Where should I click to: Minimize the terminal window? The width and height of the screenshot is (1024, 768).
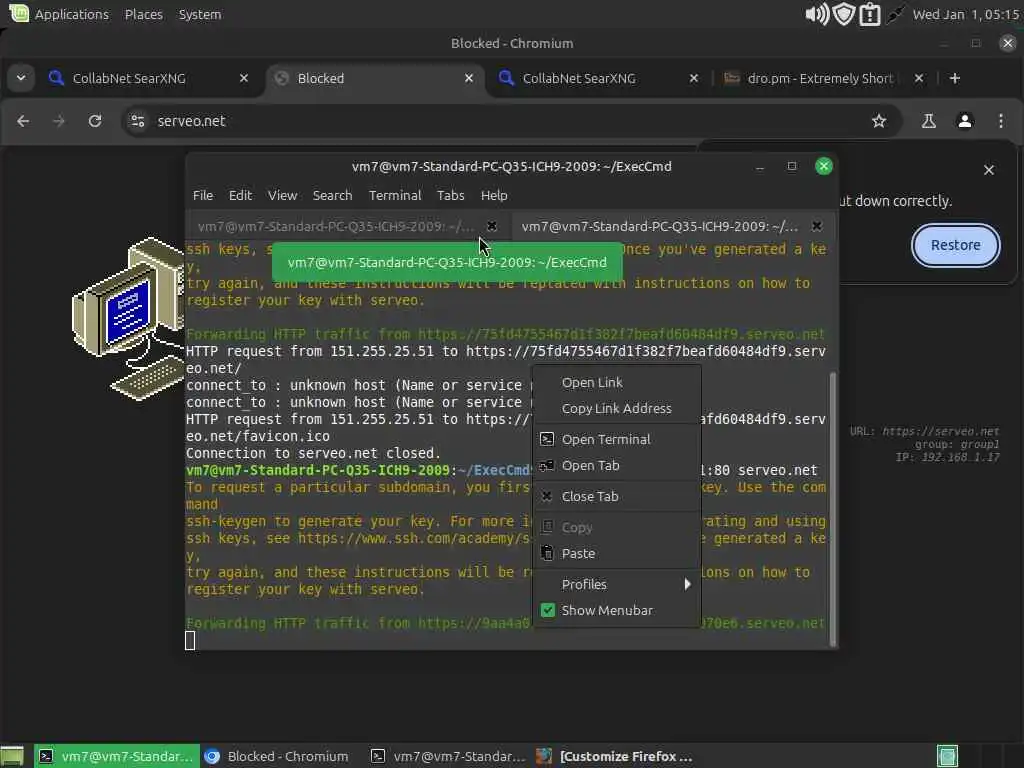coord(760,167)
